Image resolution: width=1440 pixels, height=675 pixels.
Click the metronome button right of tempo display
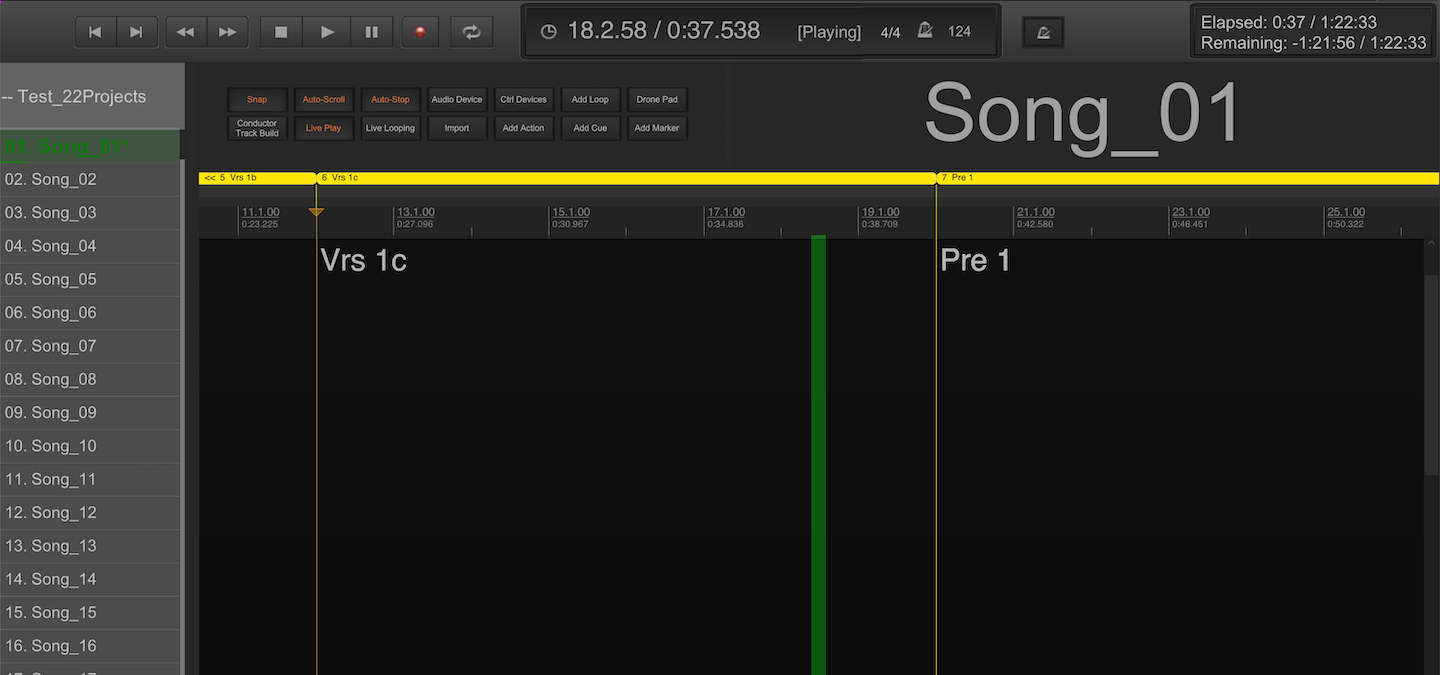click(x=1043, y=32)
